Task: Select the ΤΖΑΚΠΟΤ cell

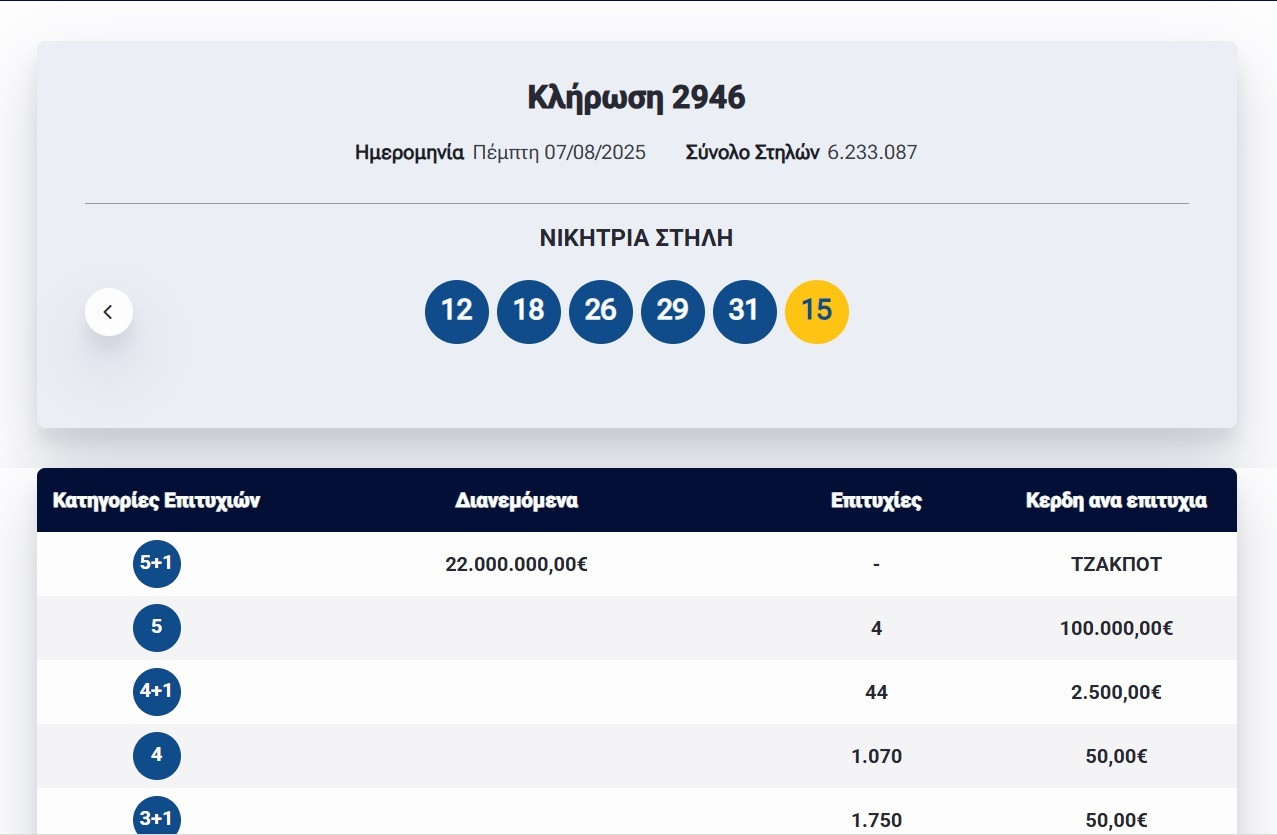Action: (x=1116, y=564)
